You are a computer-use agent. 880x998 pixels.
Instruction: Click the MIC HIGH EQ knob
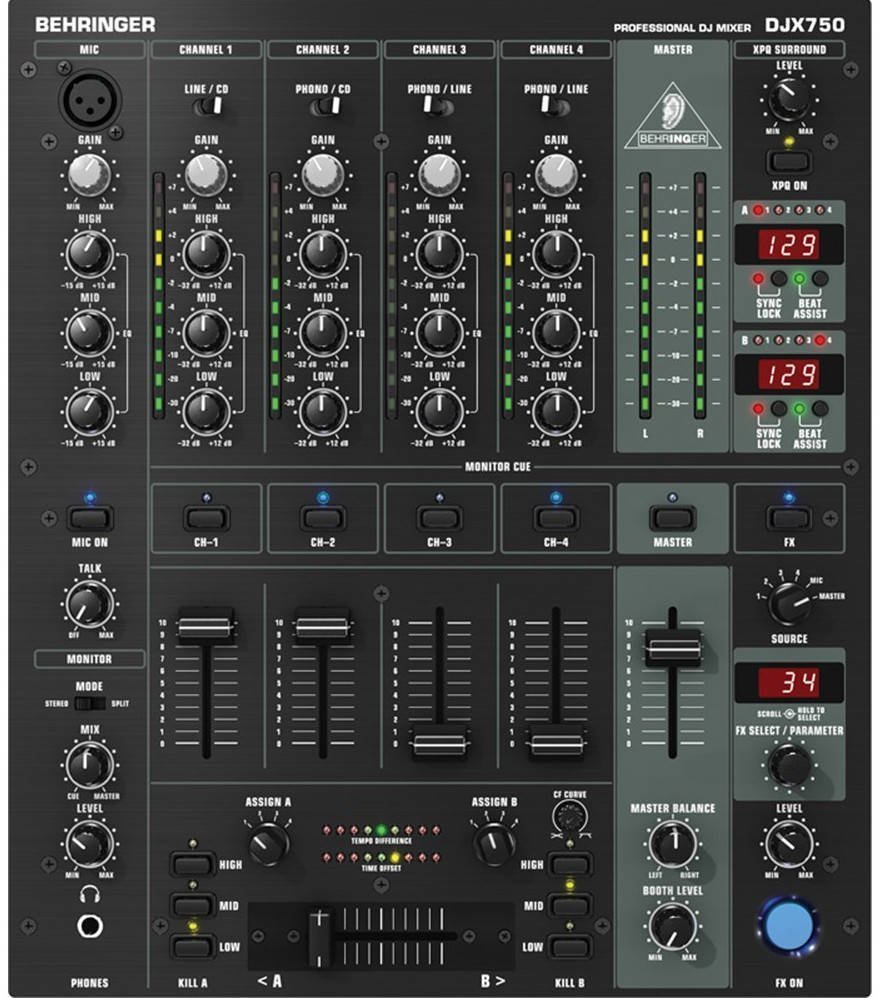pos(90,253)
